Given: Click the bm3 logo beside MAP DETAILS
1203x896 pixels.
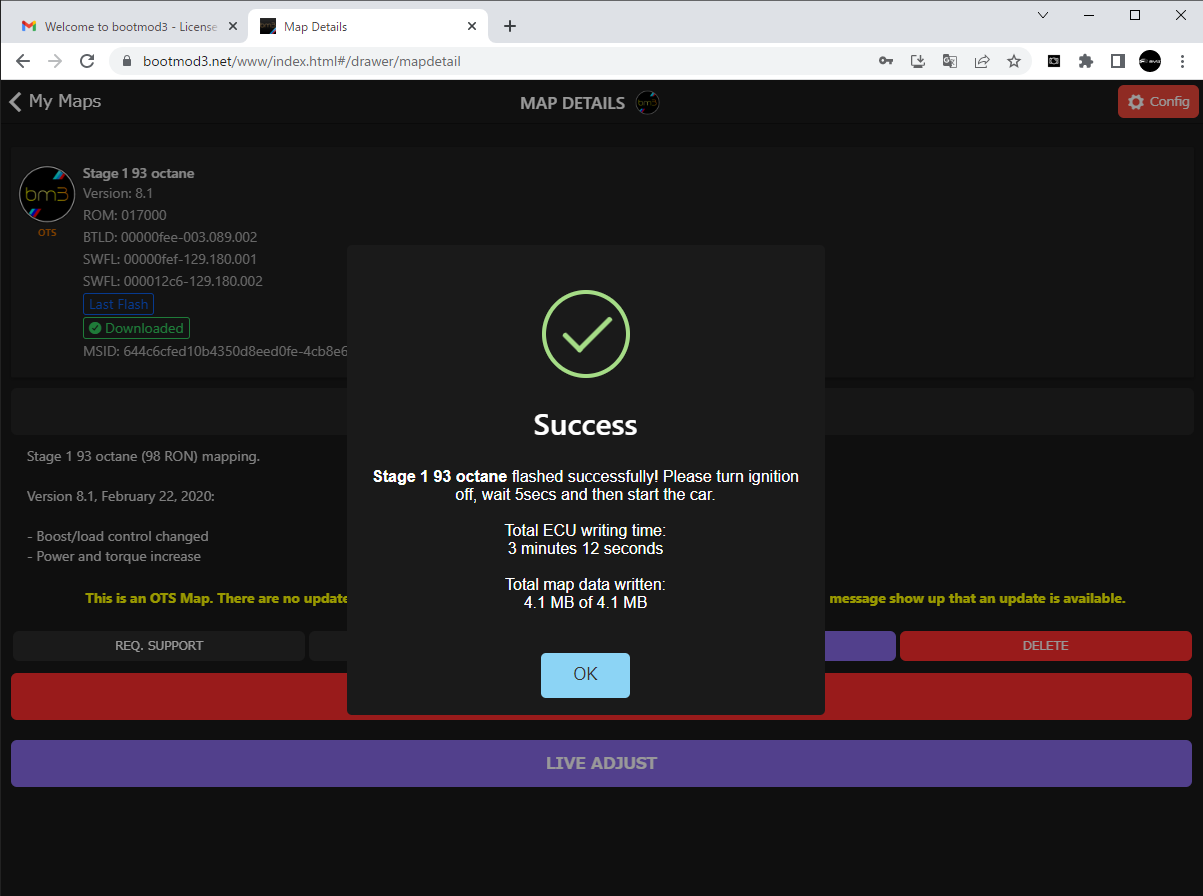Looking at the screenshot, I should pyautogui.click(x=648, y=103).
